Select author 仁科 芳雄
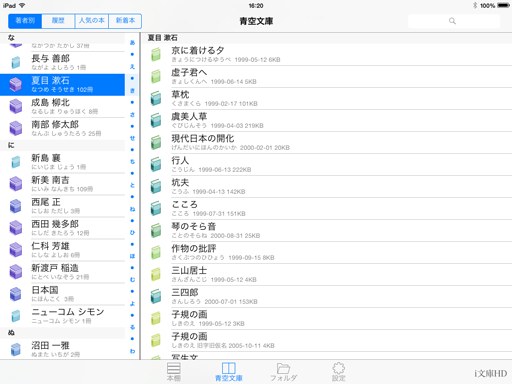This screenshot has height=384, width=512. point(62,250)
